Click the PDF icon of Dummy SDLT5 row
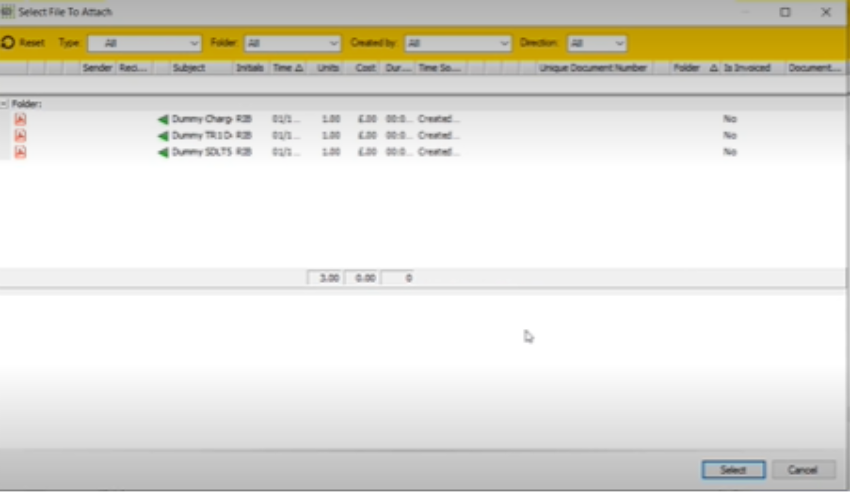850x492 pixels. (21, 152)
